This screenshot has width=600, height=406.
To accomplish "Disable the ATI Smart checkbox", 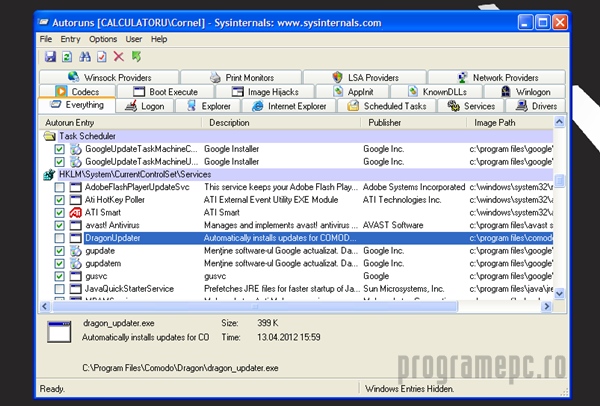I will tap(59, 212).
